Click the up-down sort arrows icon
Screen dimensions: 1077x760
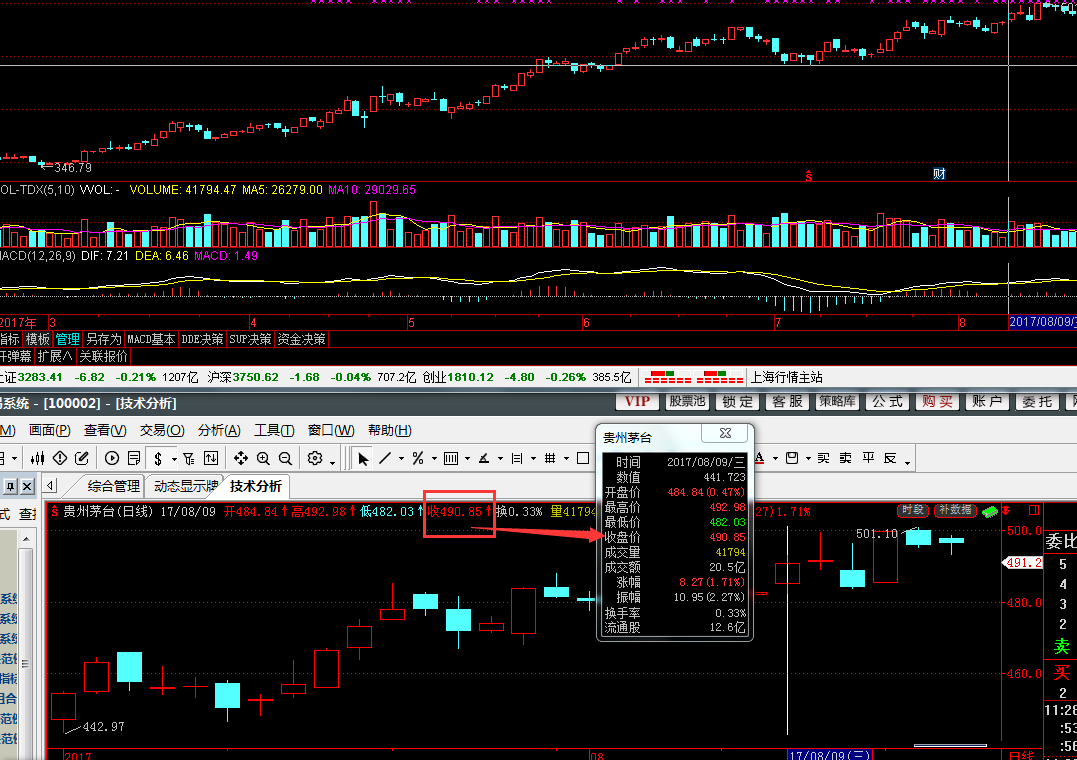point(211,458)
